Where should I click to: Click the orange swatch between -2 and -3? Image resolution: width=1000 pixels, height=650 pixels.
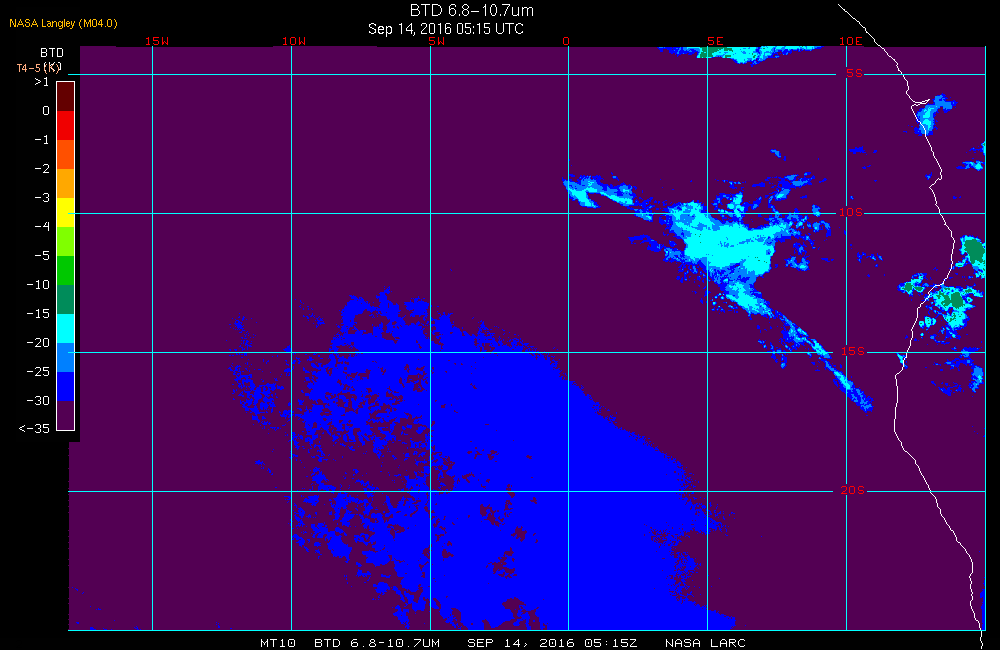pos(66,183)
